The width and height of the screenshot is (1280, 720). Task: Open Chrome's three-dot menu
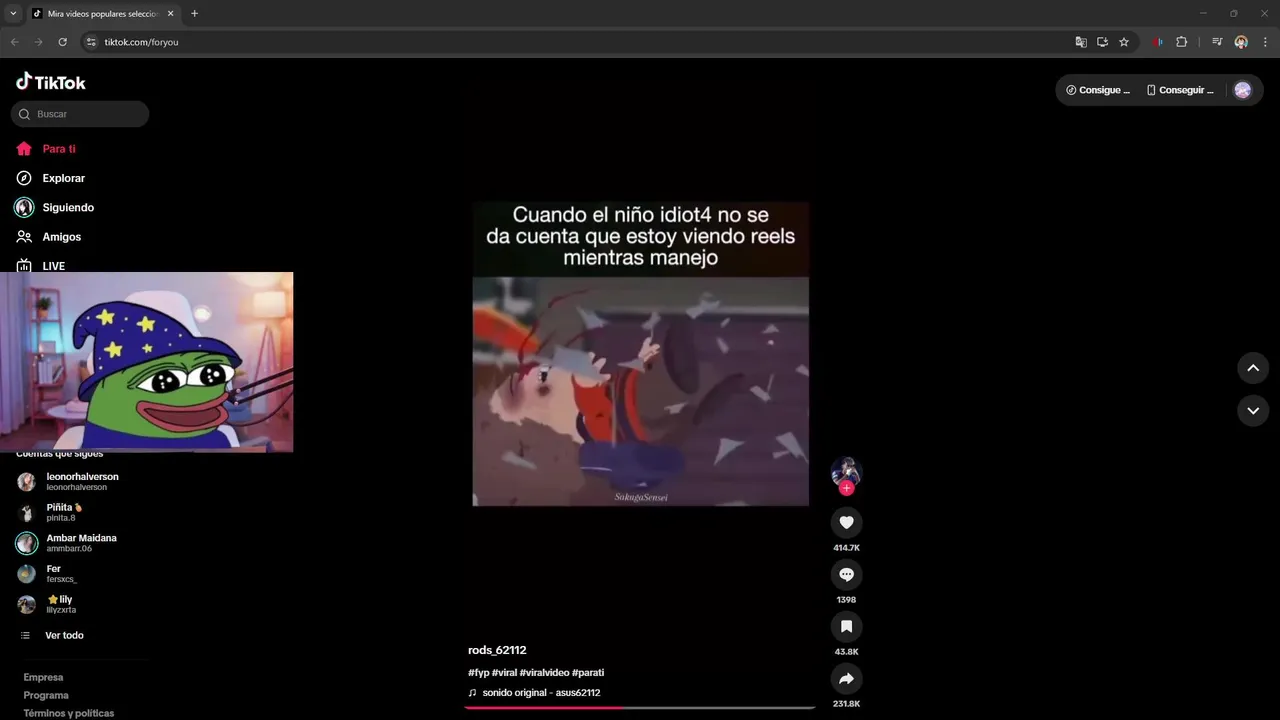(1264, 42)
